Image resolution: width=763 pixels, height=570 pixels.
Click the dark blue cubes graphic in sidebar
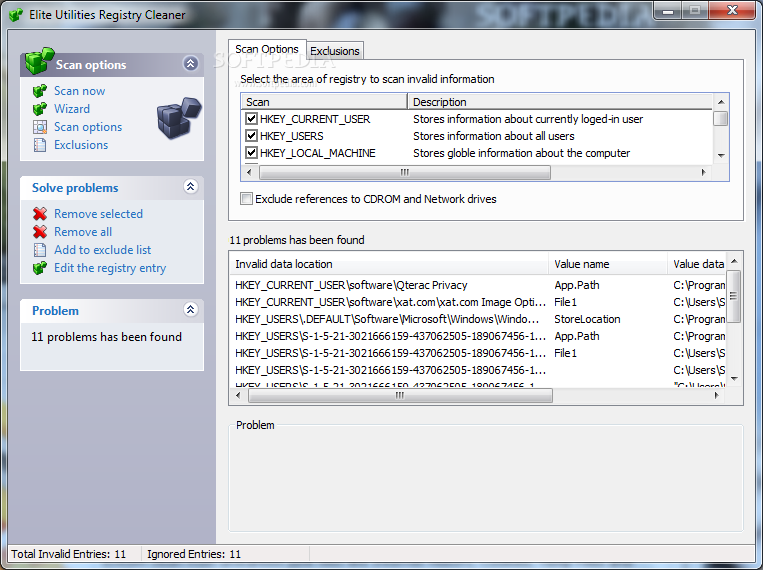coord(179,118)
